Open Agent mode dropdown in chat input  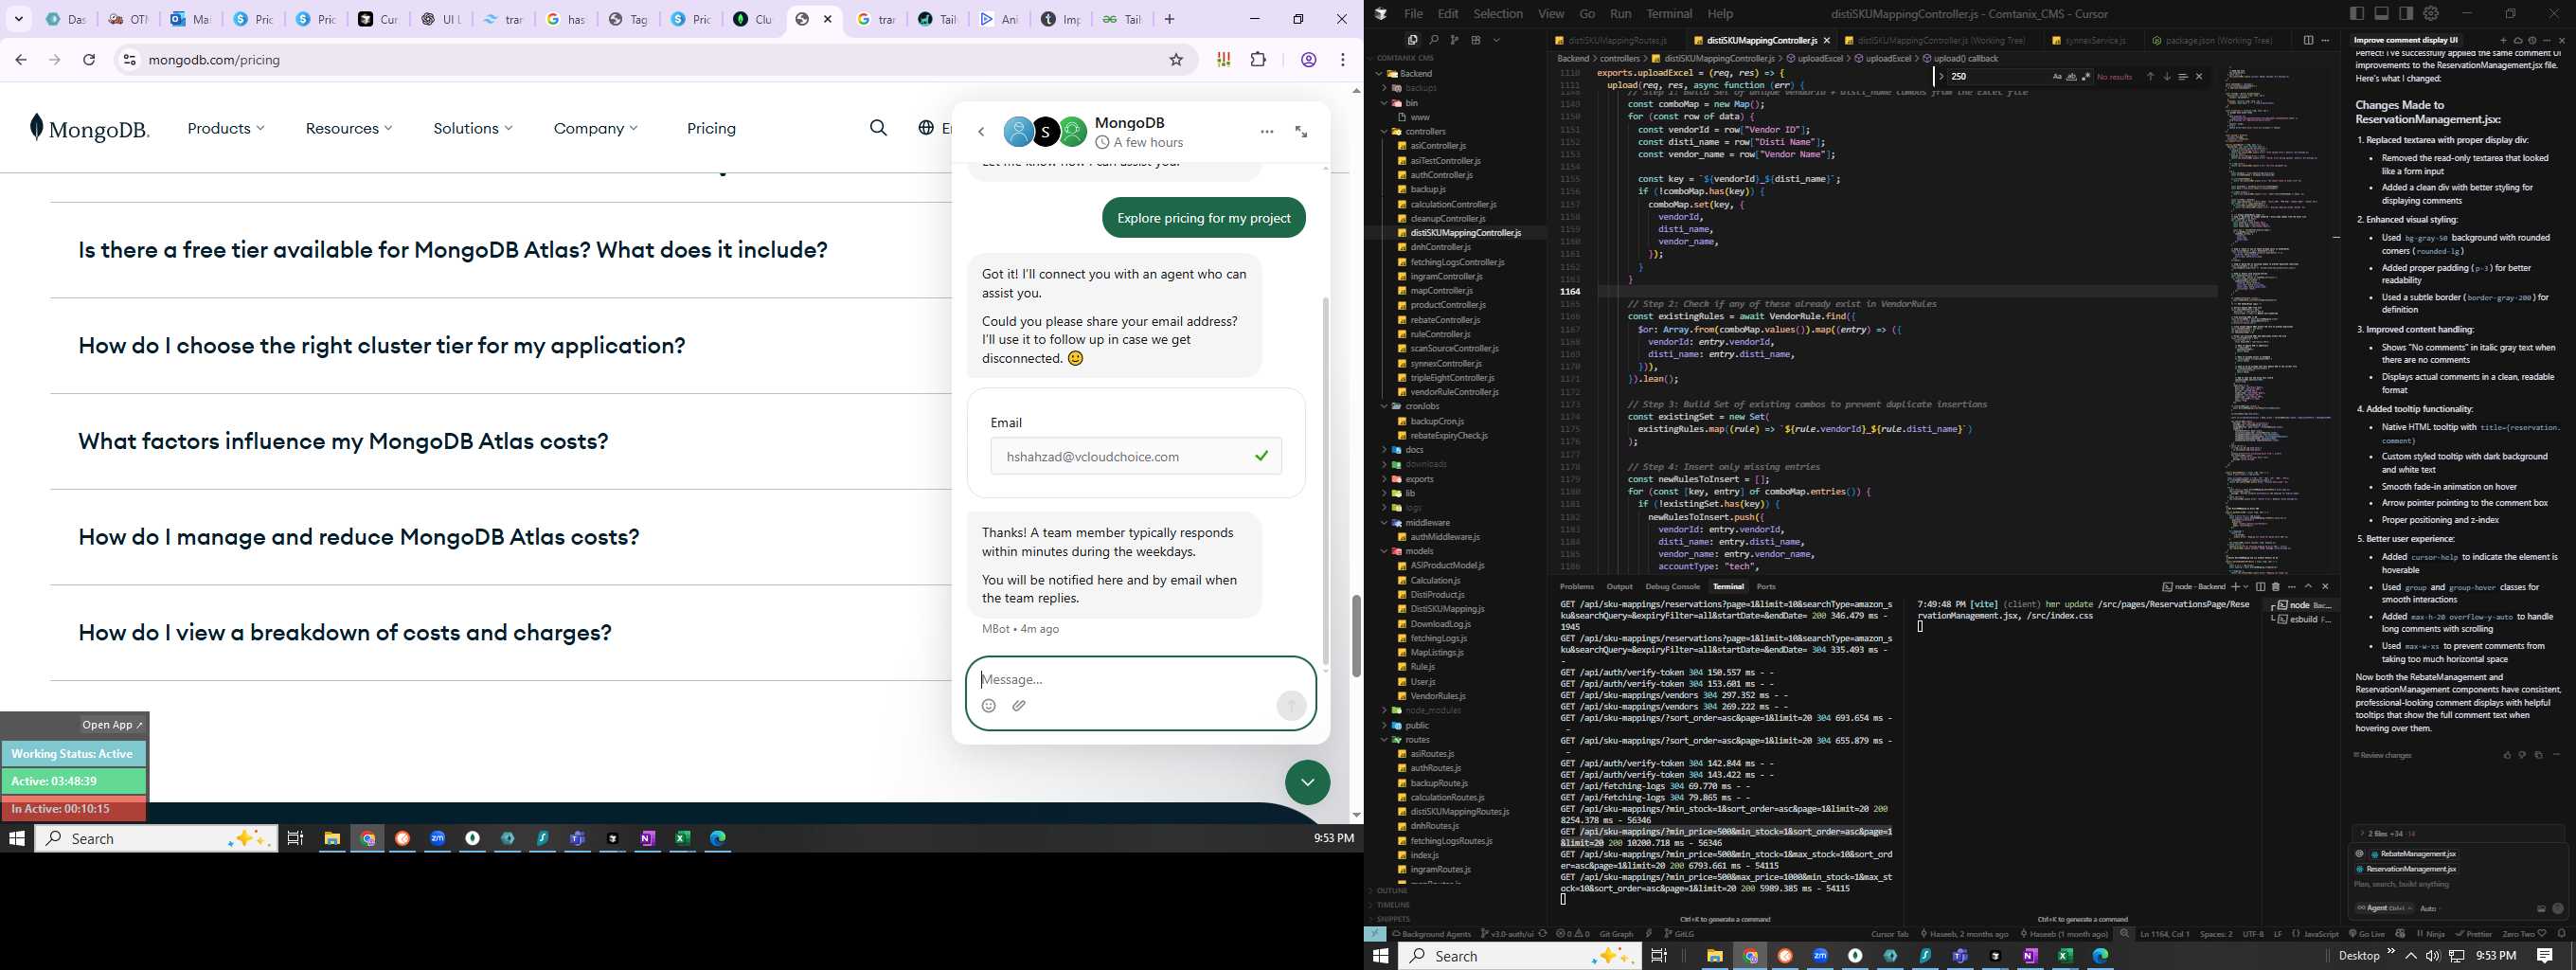[2384, 908]
